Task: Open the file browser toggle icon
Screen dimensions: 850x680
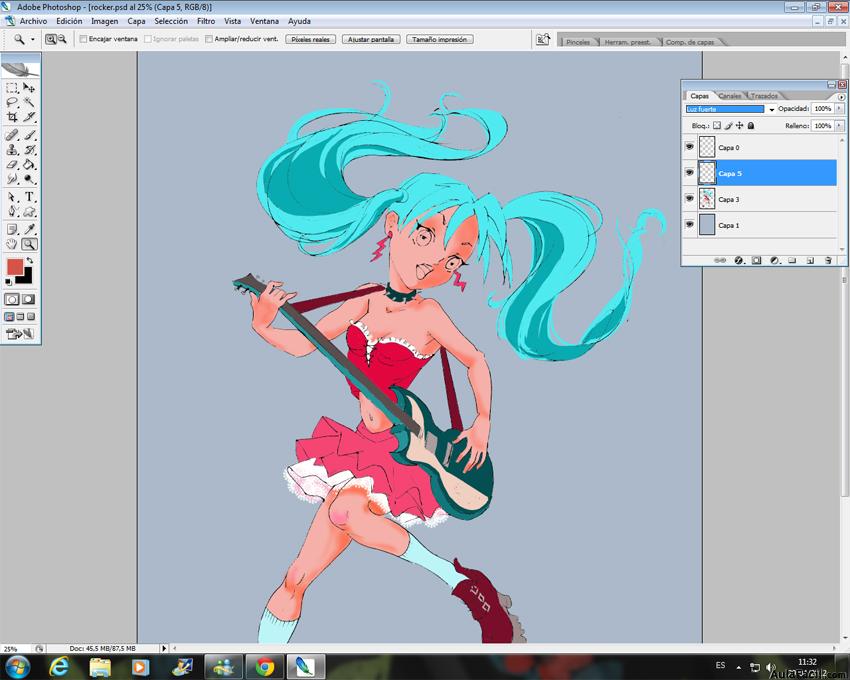Action: [543, 40]
